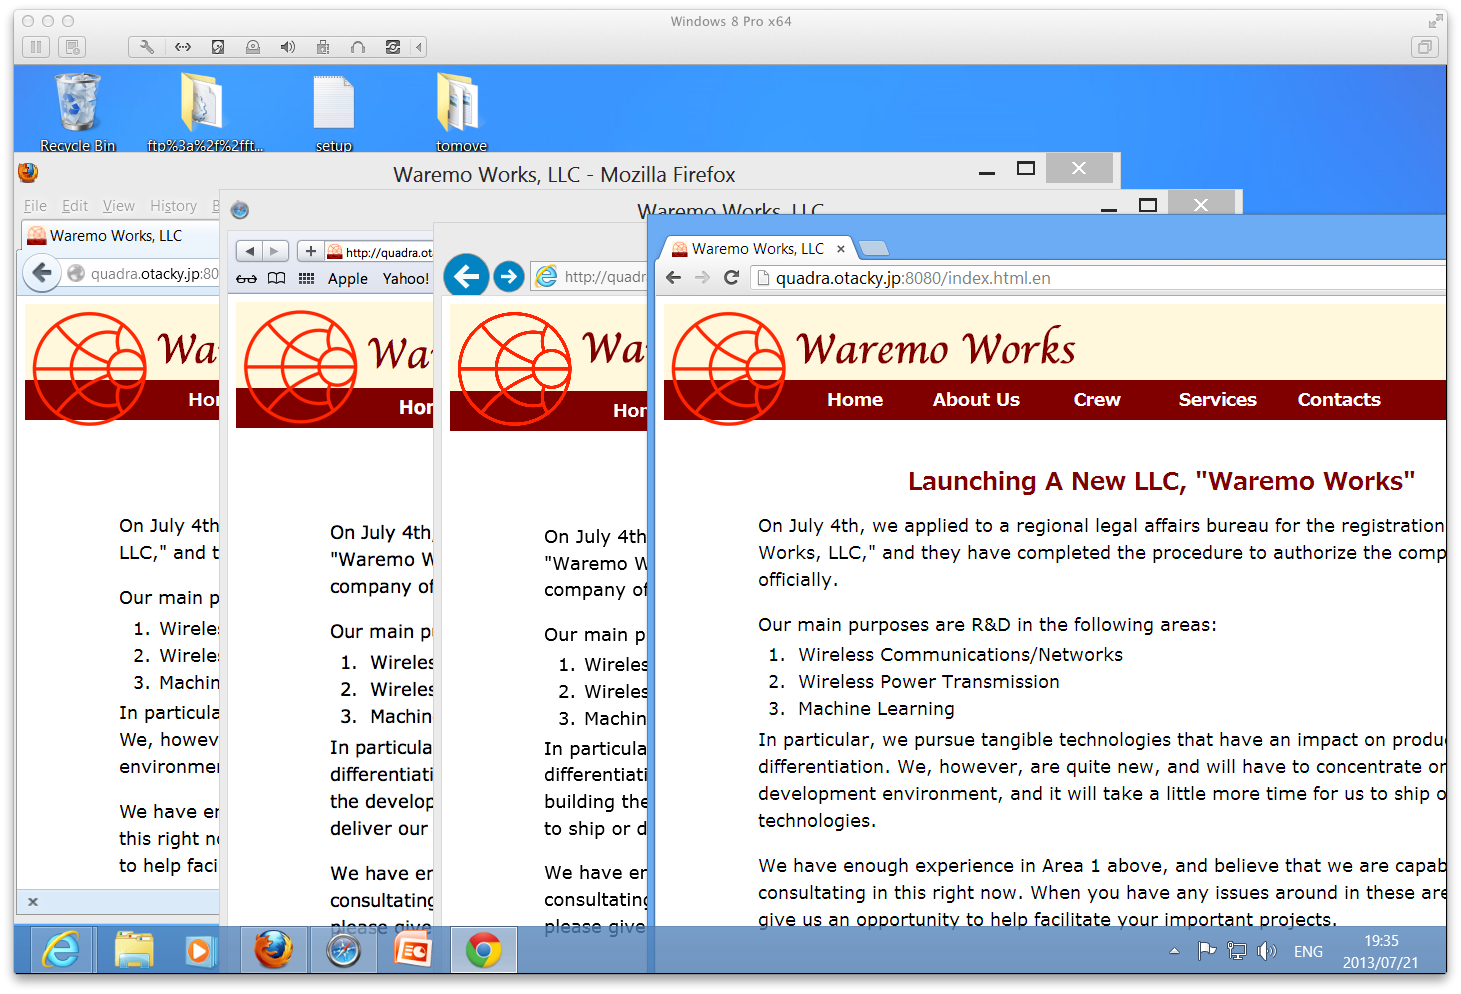The width and height of the screenshot is (1461, 994).
Task: Go forward in Internet Explorer window
Action: click(509, 276)
